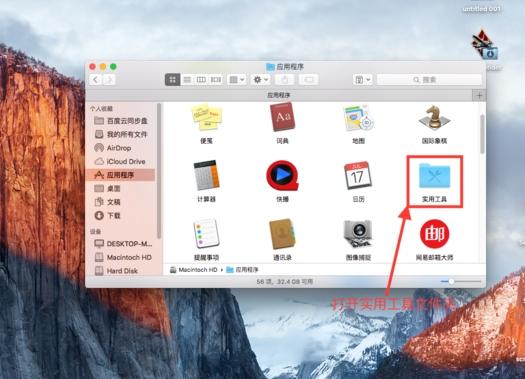Select Hard Disk in the sidebar
The width and height of the screenshot is (525, 379).
(x=123, y=271)
